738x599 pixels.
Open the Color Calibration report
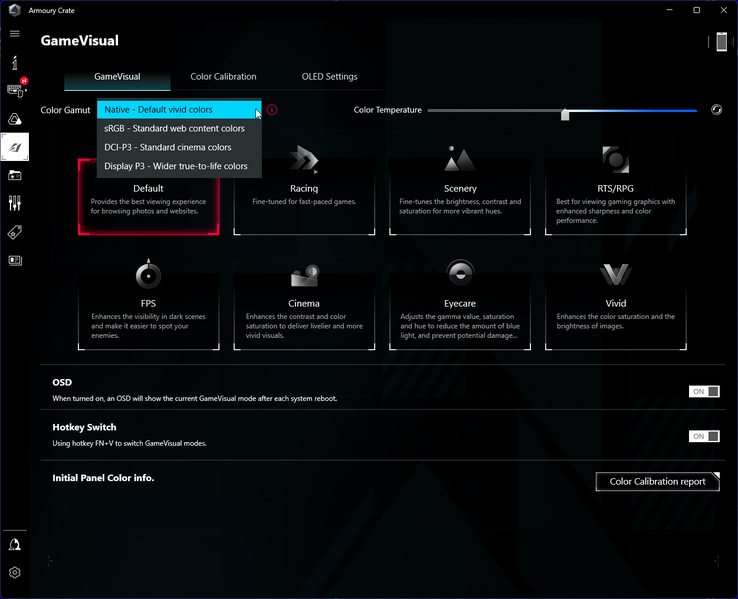coord(658,481)
